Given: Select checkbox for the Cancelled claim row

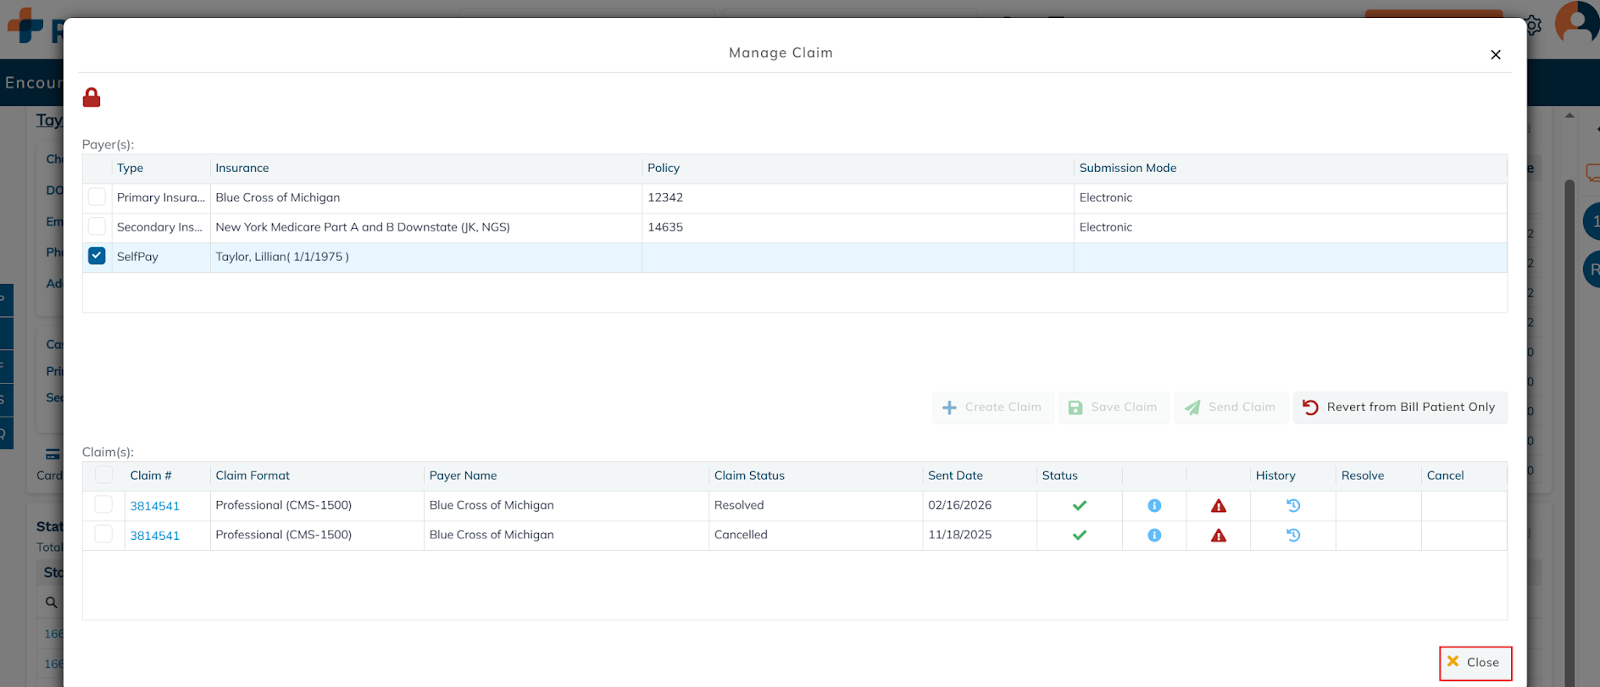Looking at the screenshot, I should click(x=104, y=535).
